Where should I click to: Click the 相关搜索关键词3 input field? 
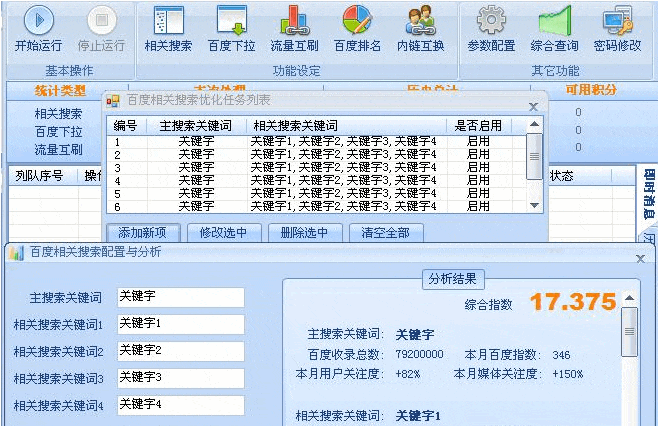pyautogui.click(x=180, y=378)
